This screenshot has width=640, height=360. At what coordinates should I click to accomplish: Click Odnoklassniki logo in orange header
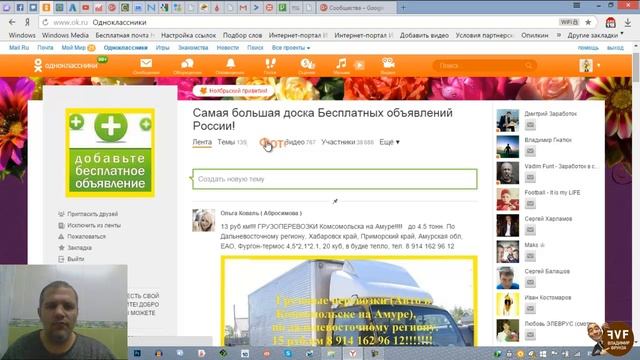[66, 65]
